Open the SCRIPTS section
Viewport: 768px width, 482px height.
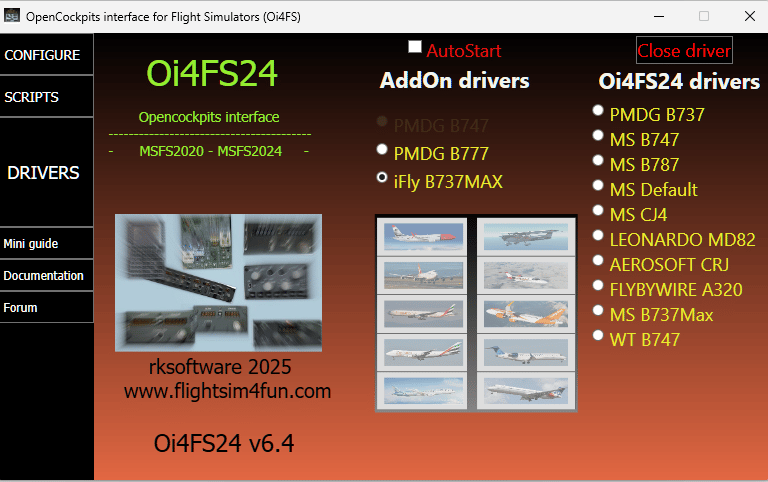[x=47, y=96]
